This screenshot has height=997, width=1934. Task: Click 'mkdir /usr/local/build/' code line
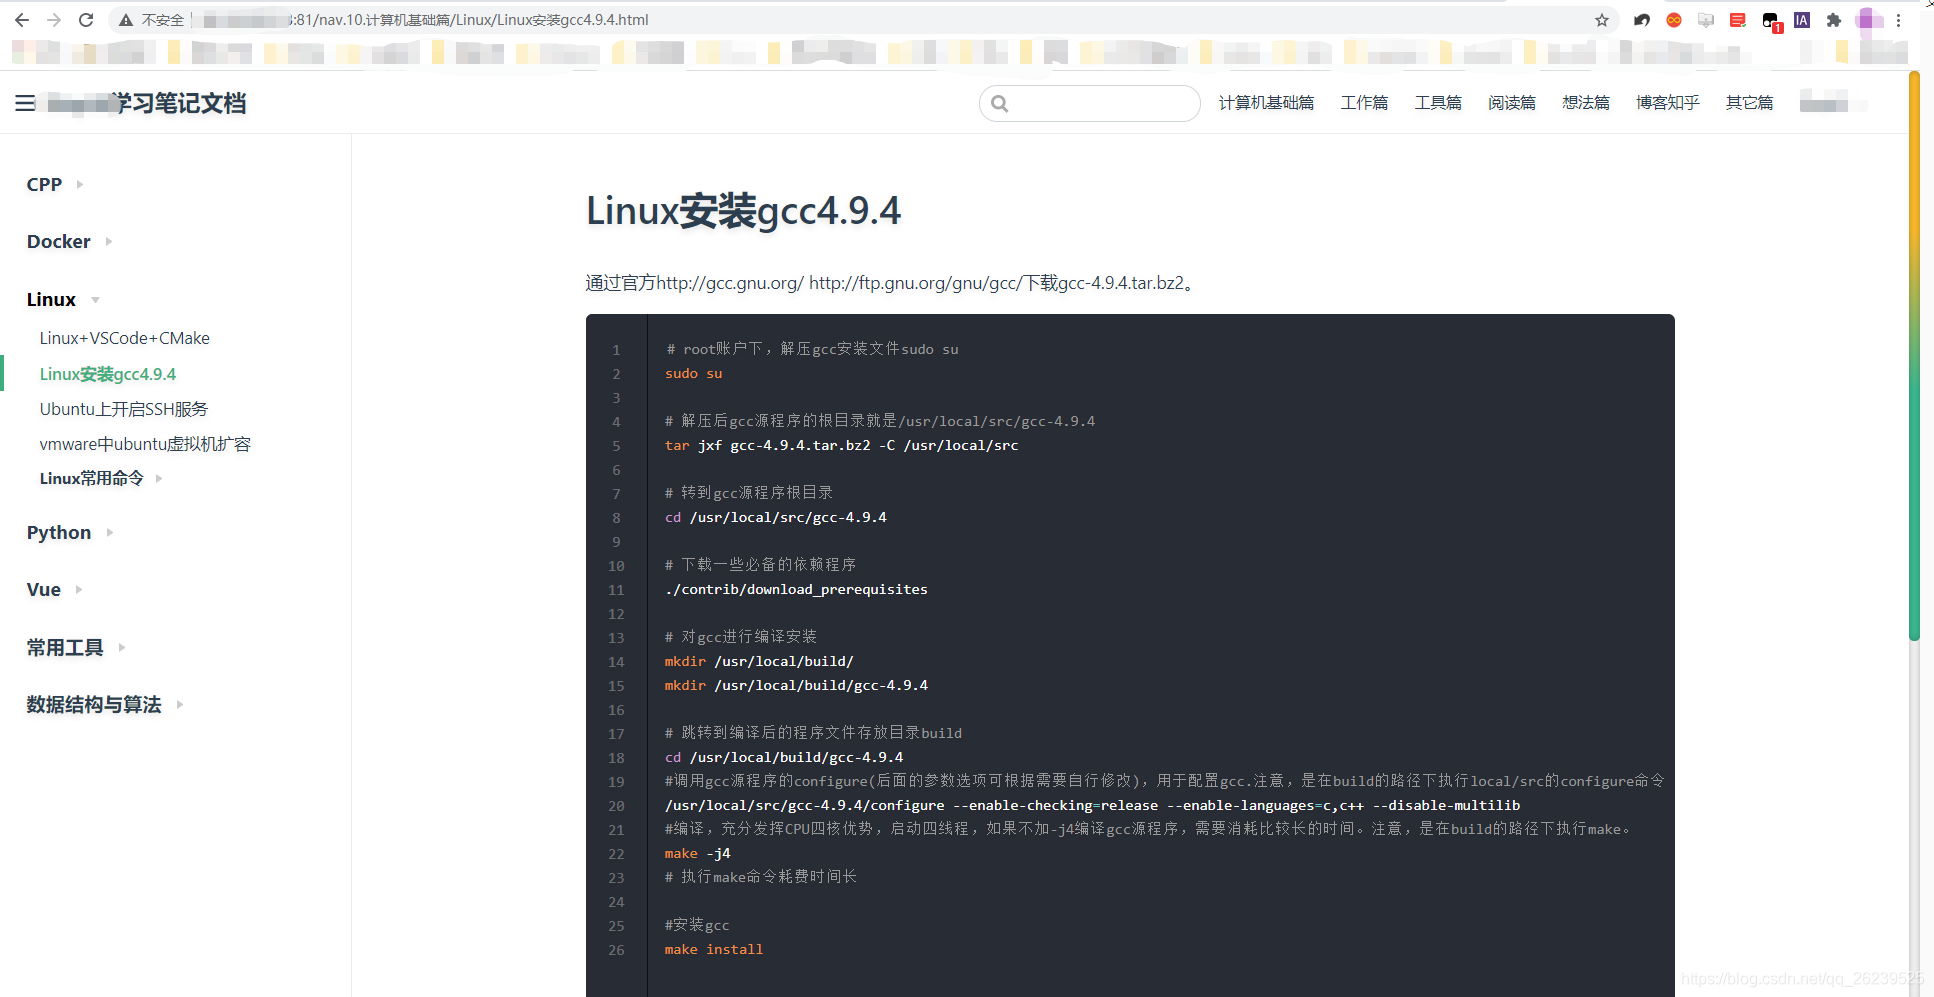[759, 661]
